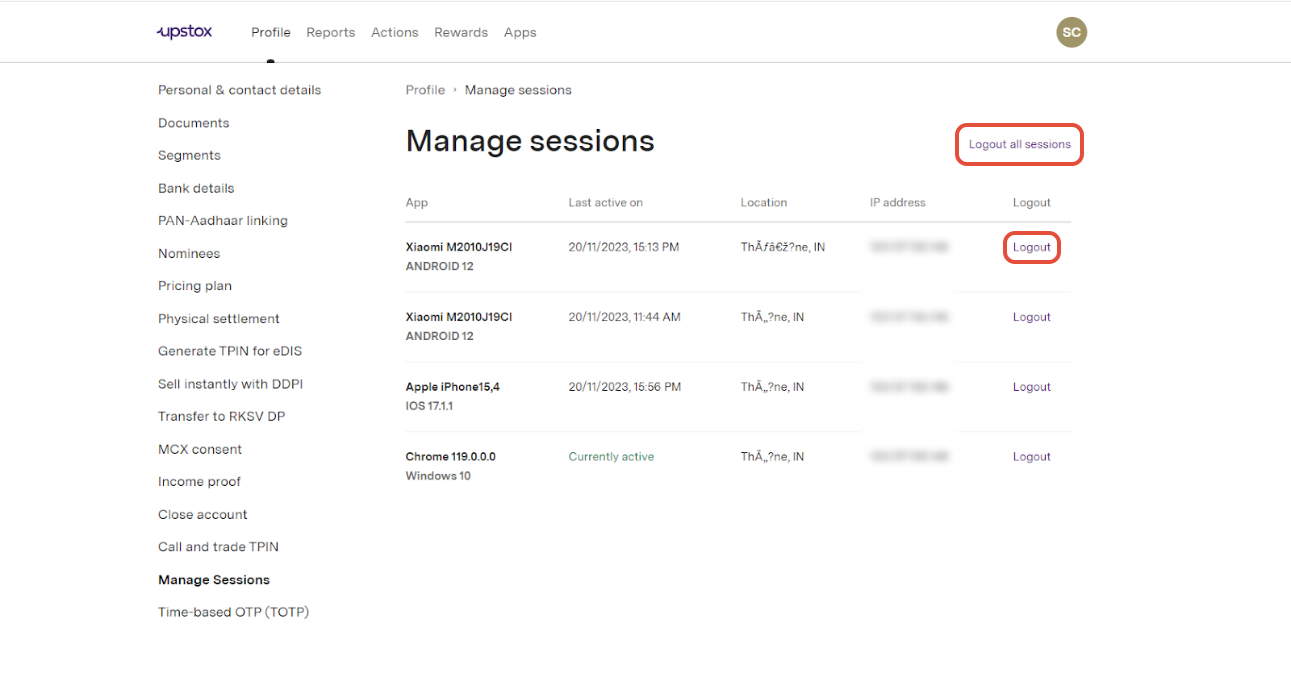Open Sell instantly with DDPI
This screenshot has width=1291, height=681.
click(231, 384)
